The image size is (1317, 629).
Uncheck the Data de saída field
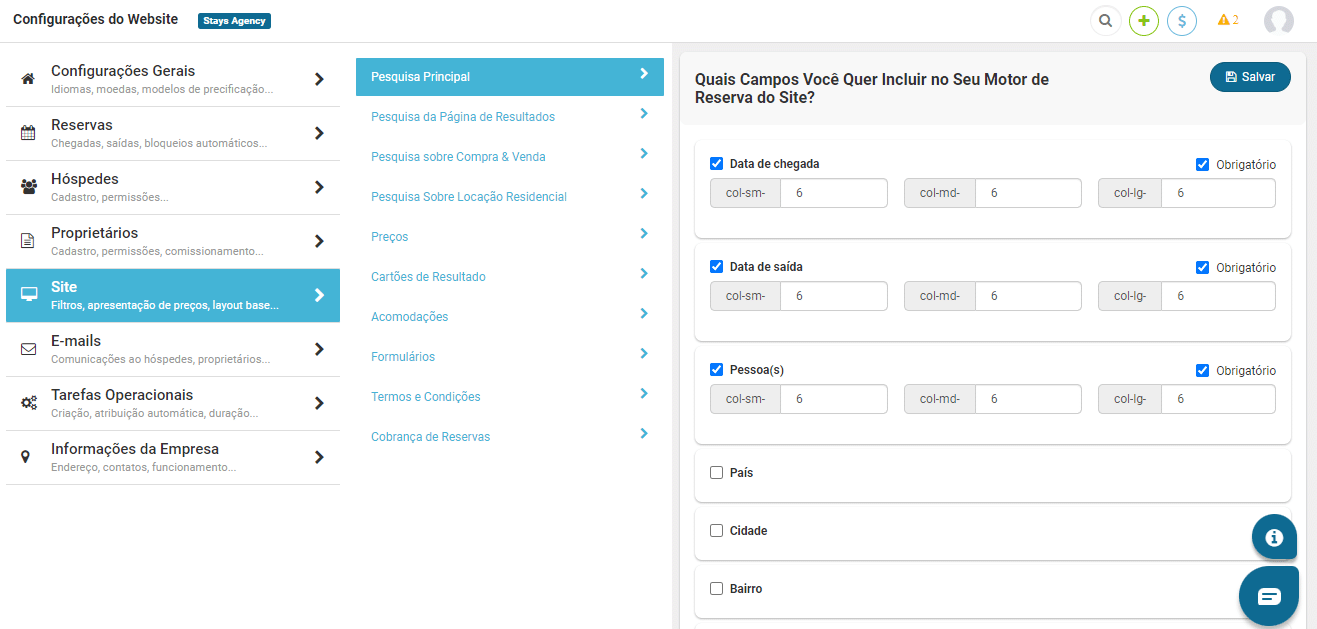coord(716,267)
